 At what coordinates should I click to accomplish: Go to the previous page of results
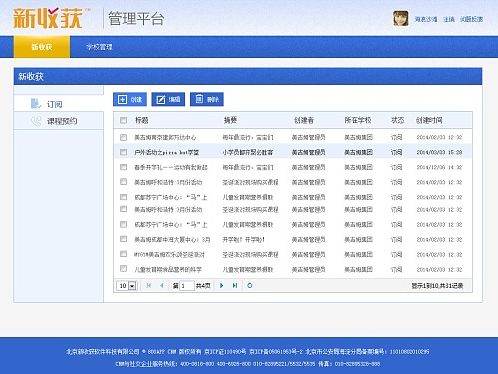click(162, 285)
